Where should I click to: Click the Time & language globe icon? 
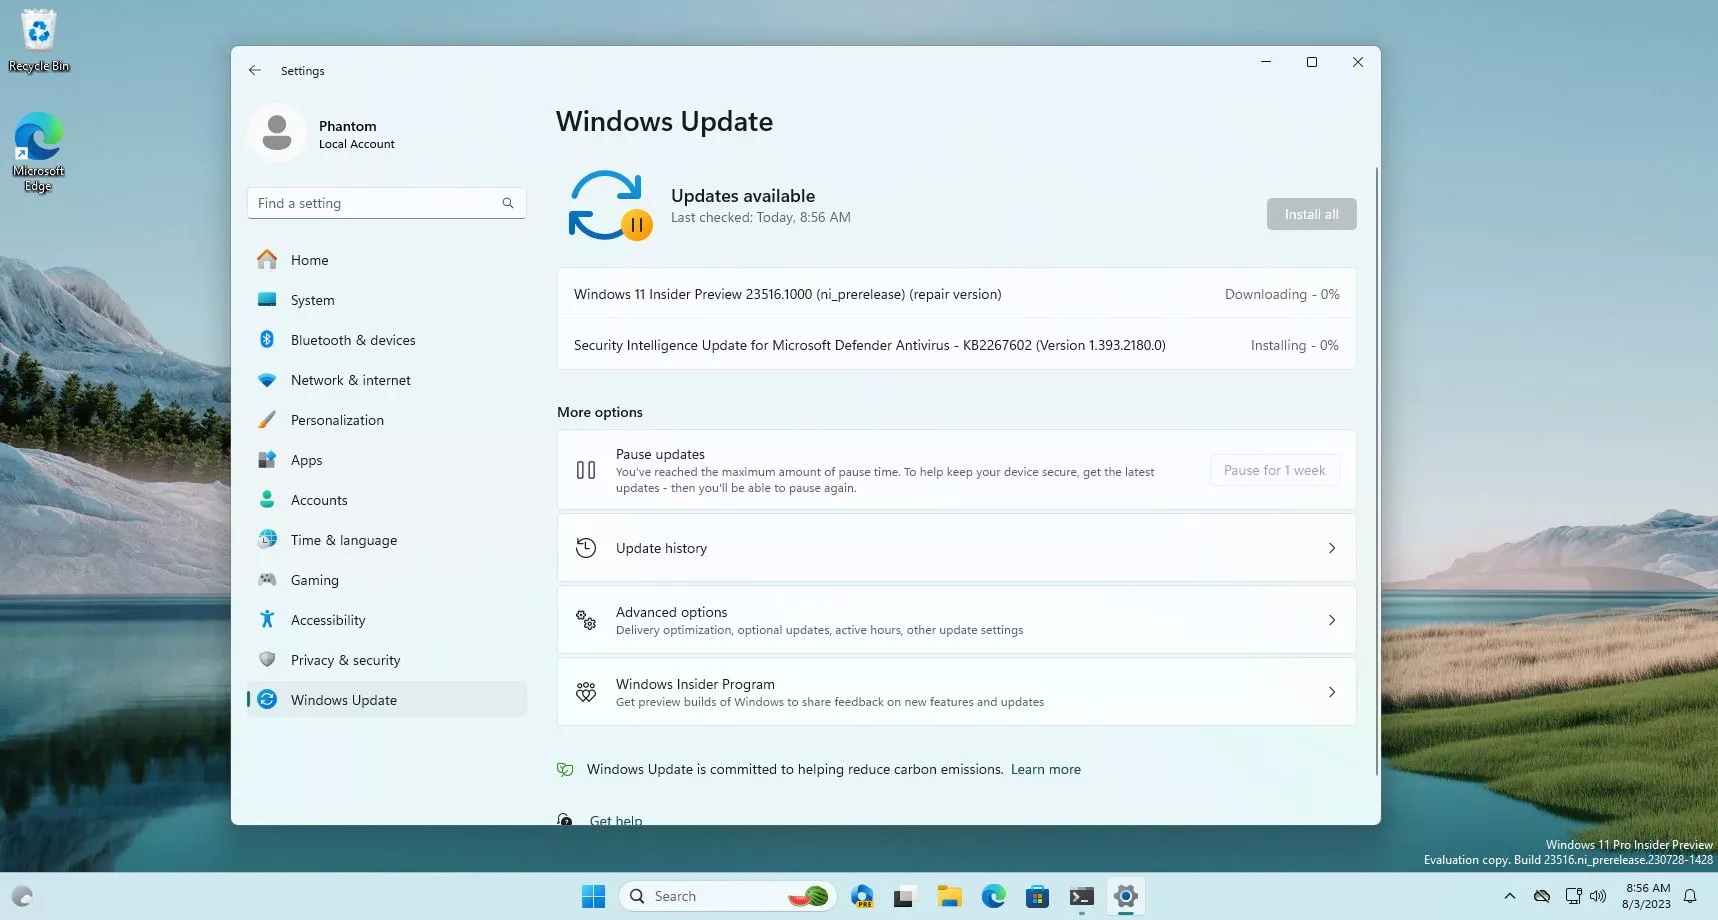point(267,540)
